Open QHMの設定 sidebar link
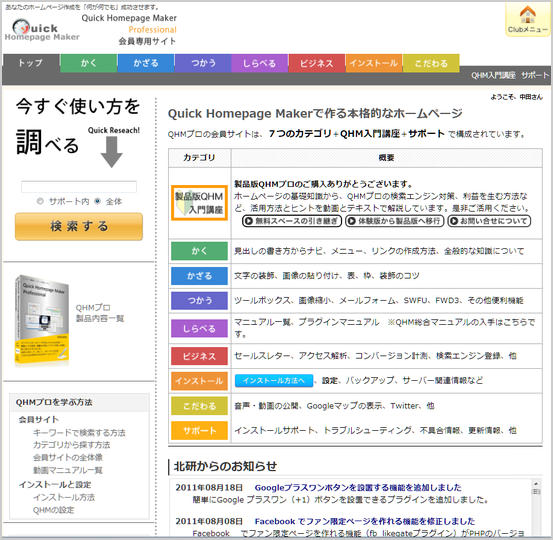Image resolution: width=553 pixels, height=540 pixels. tap(54, 510)
